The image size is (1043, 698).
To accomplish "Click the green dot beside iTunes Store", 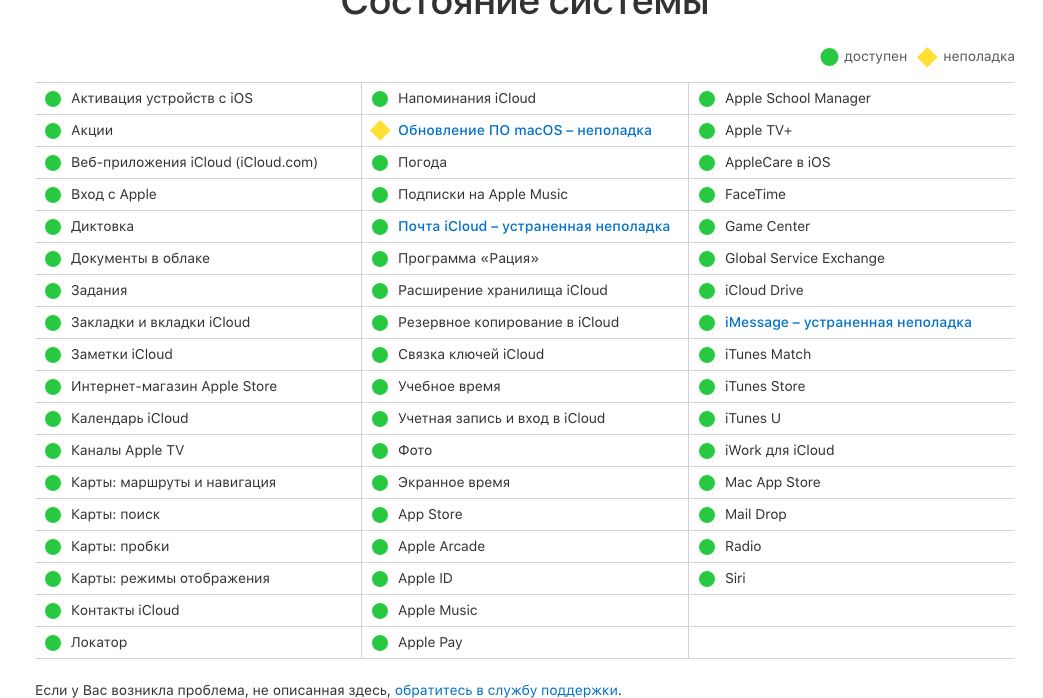I will tap(707, 386).
